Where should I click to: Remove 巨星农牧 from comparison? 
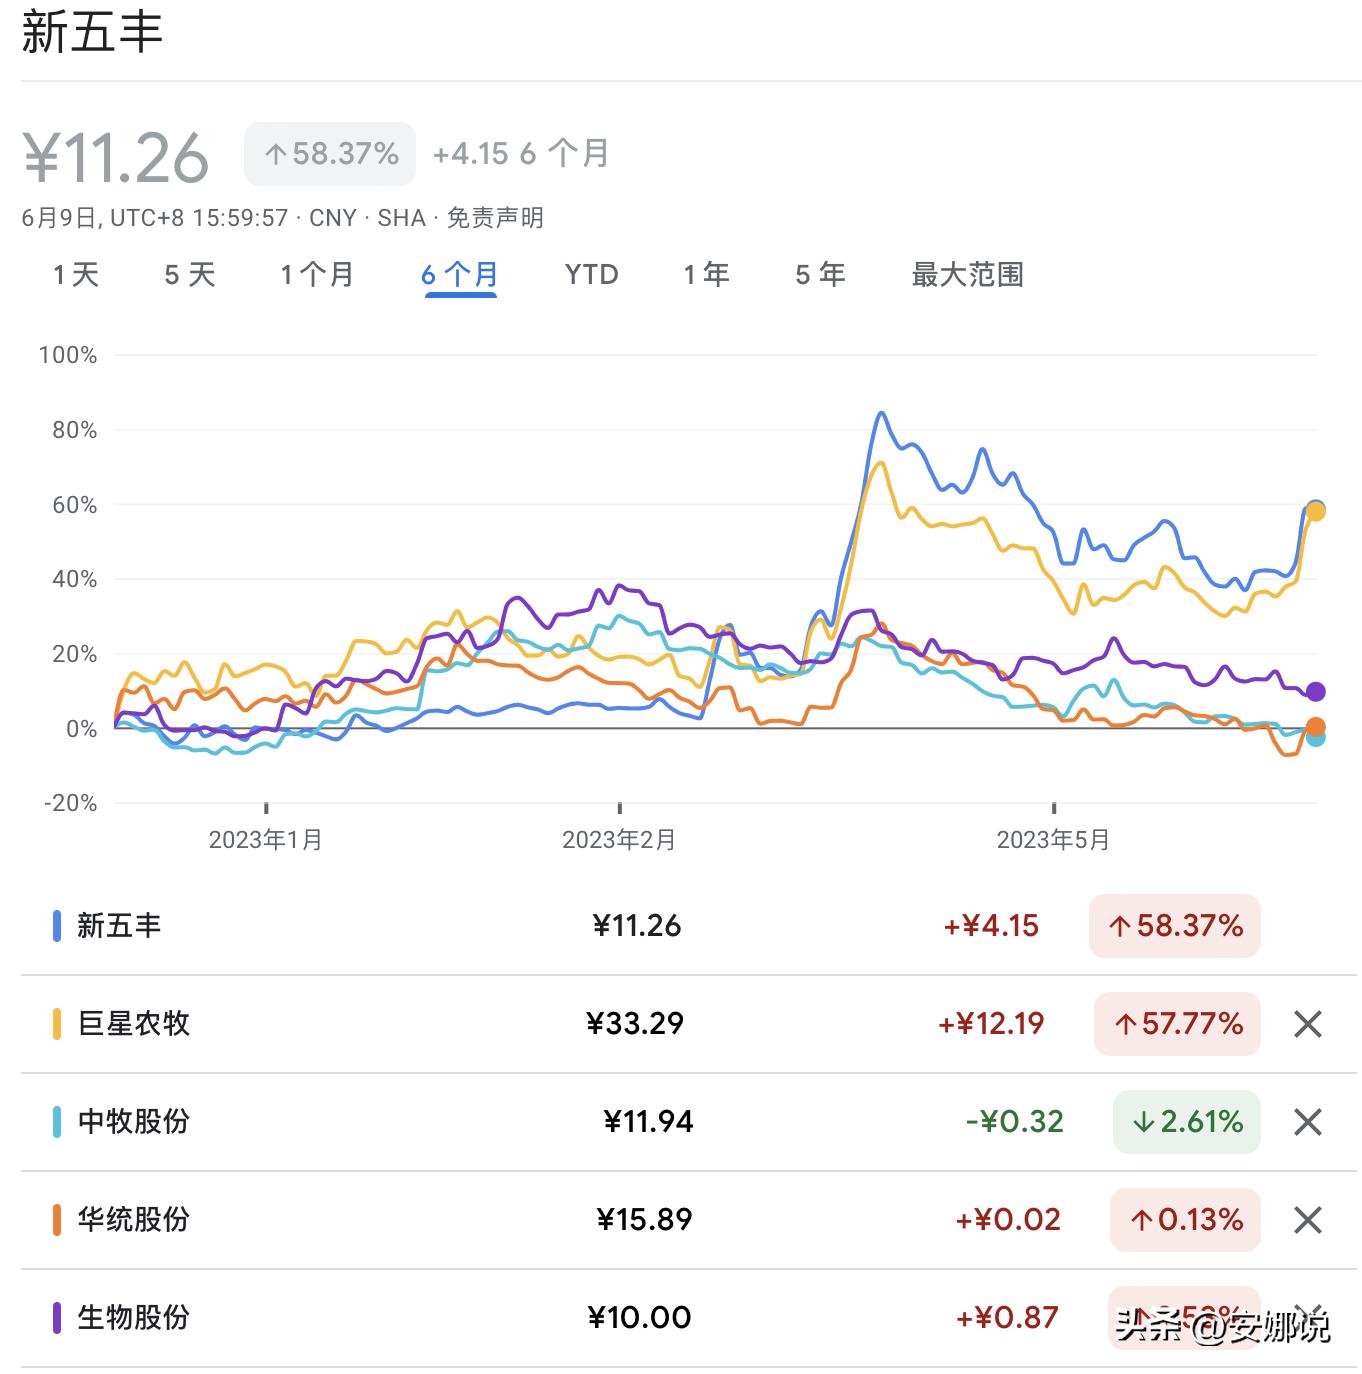[x=1307, y=1023]
